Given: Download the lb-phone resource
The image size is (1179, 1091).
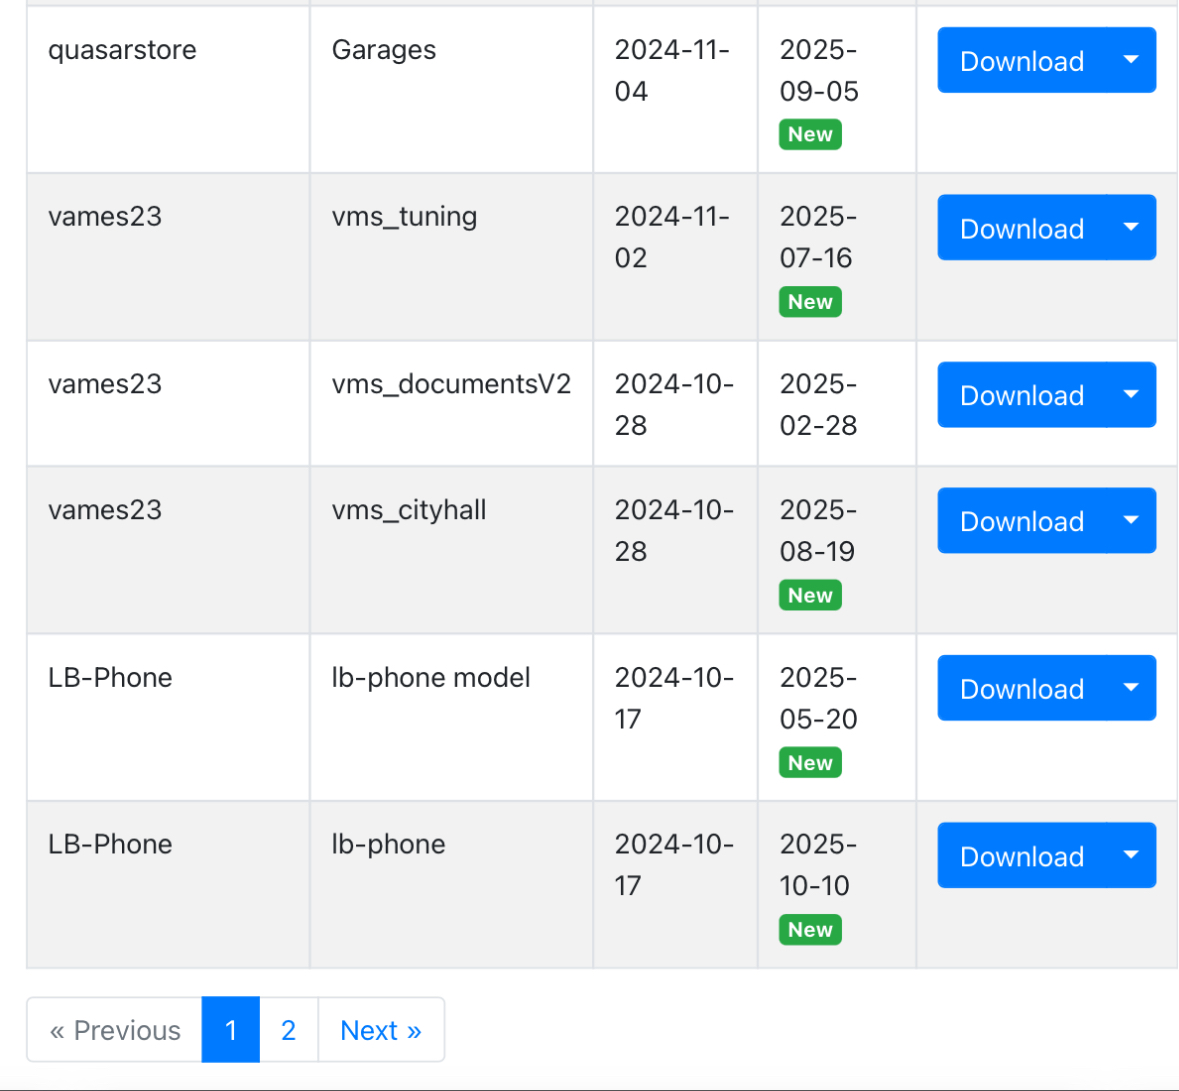Looking at the screenshot, I should click(x=1022, y=855).
